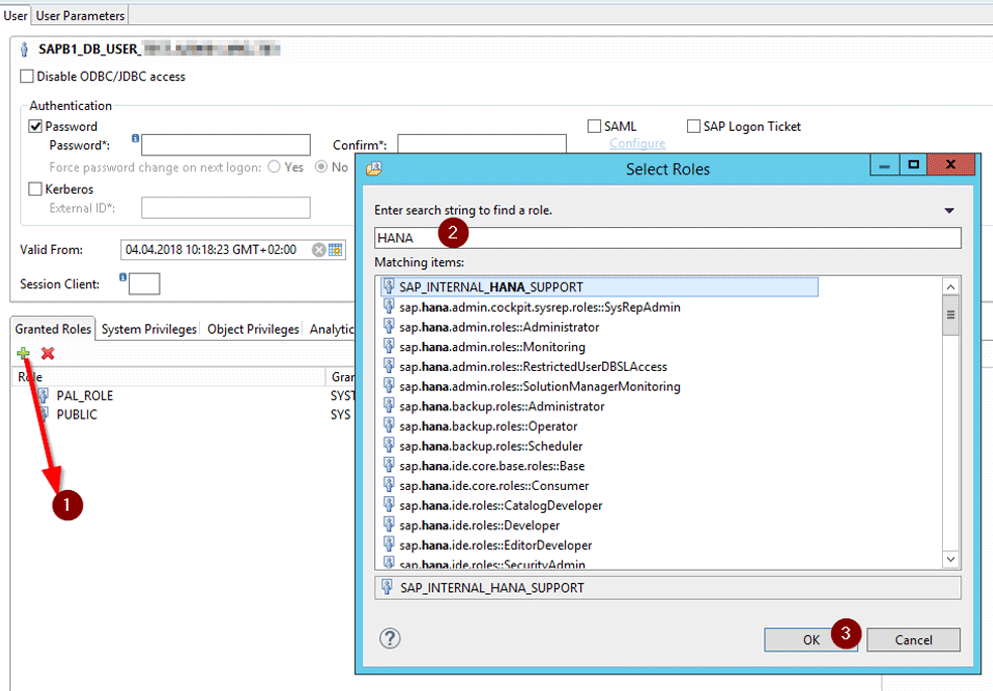This screenshot has height=691, width=993.
Task: Select No for force password change
Action: point(322,167)
